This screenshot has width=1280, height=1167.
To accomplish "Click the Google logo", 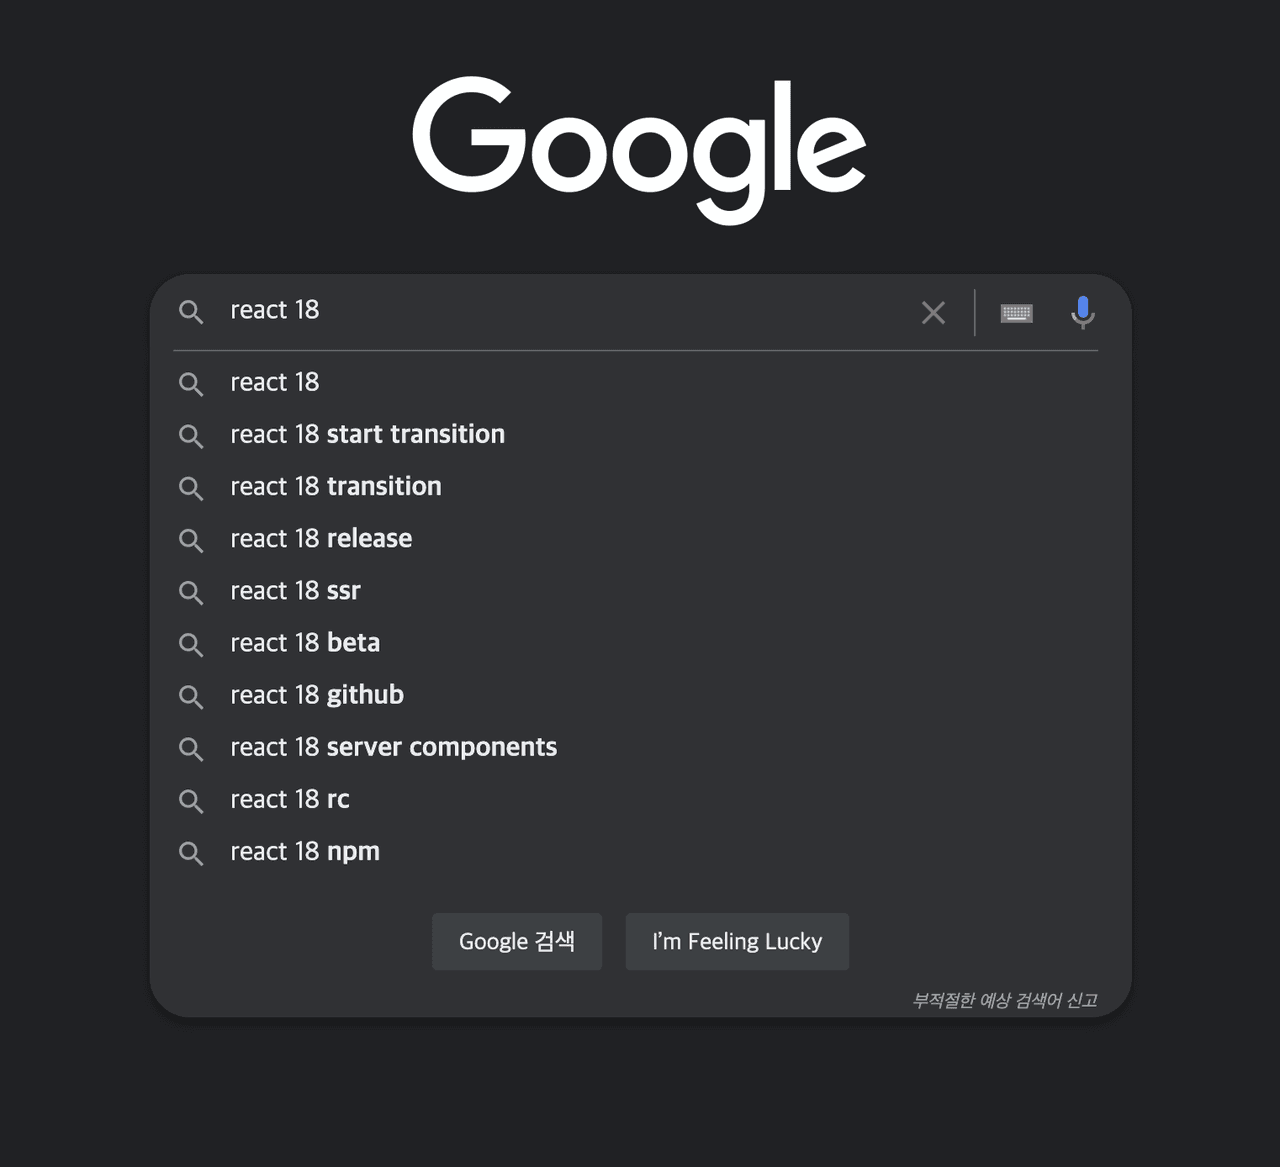I will coord(639,148).
